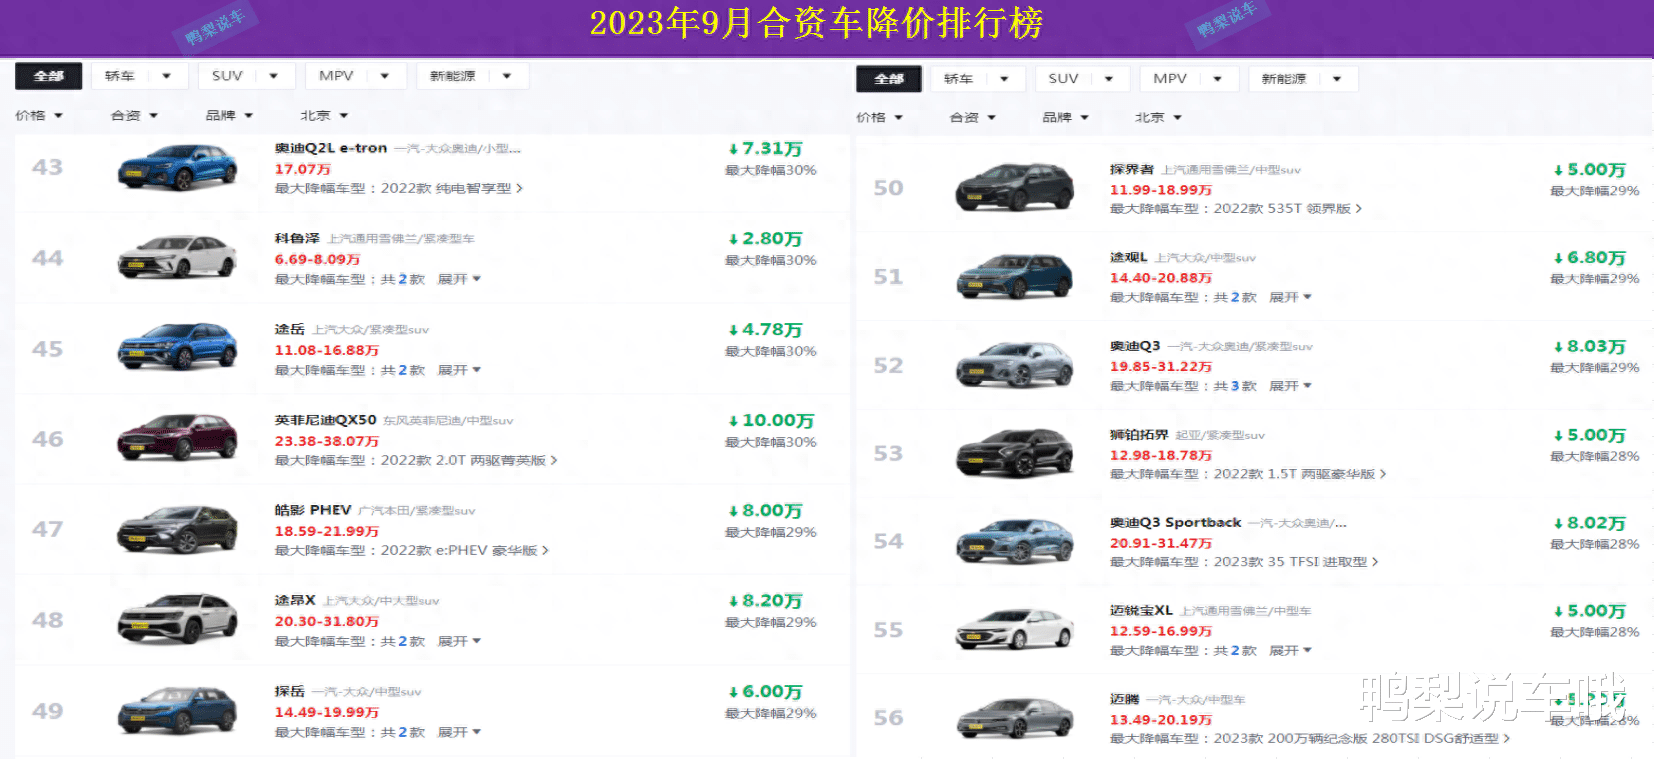The image size is (1654, 759).
Task: Open the SUV dropdown in left panel
Action: (x=246, y=76)
